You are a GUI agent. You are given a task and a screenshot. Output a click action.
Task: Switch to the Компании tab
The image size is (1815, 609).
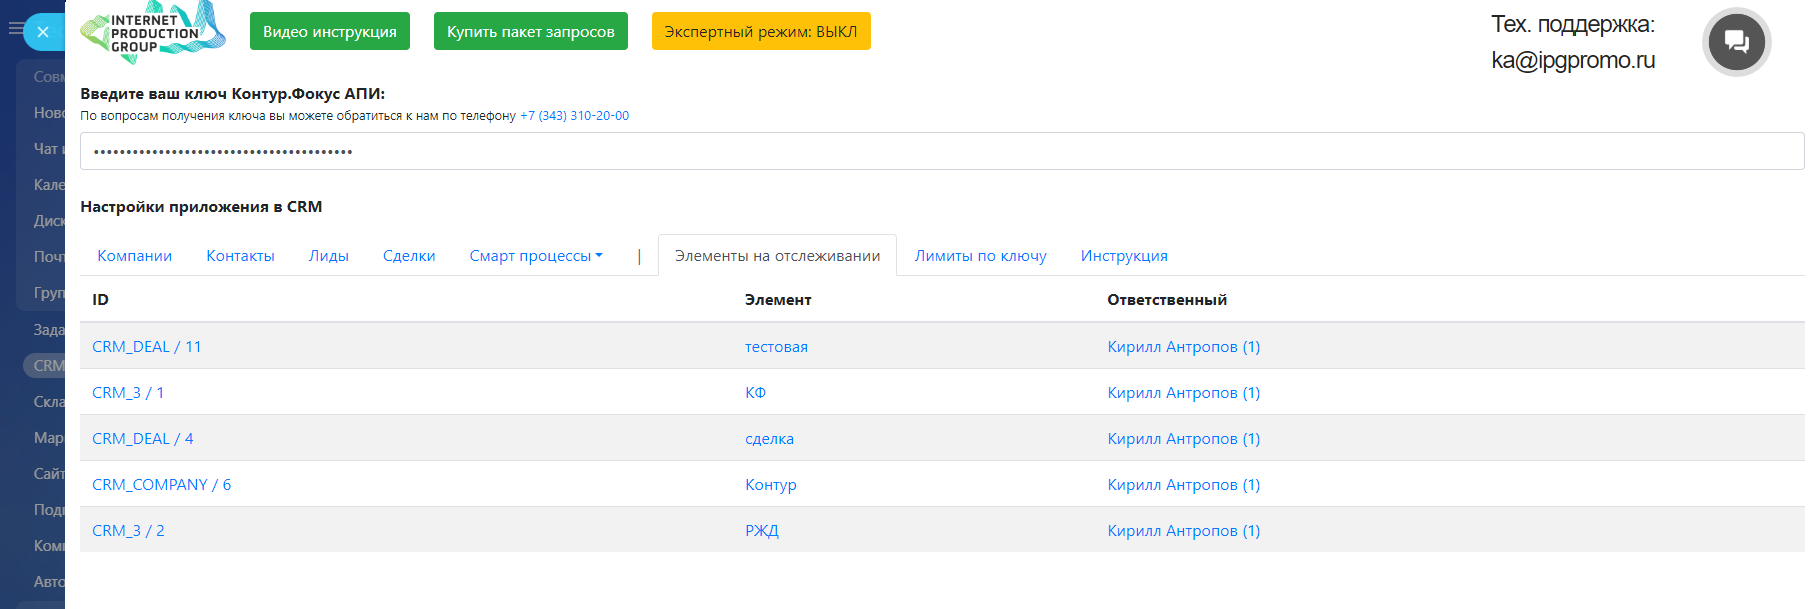point(134,256)
